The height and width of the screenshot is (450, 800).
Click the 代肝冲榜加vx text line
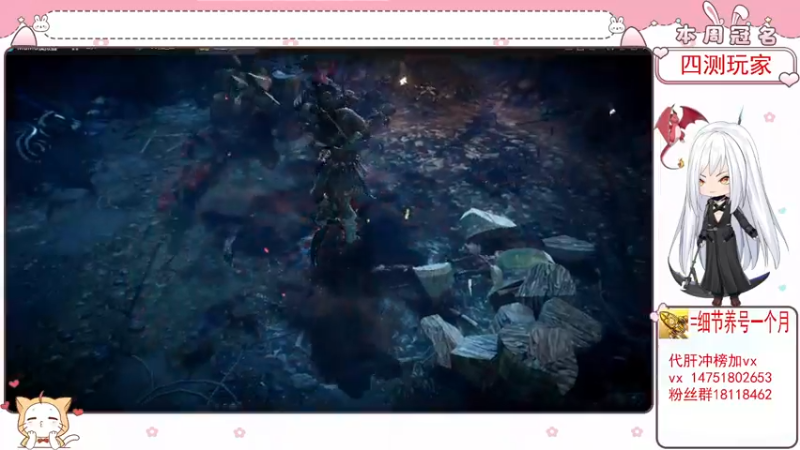coord(713,361)
